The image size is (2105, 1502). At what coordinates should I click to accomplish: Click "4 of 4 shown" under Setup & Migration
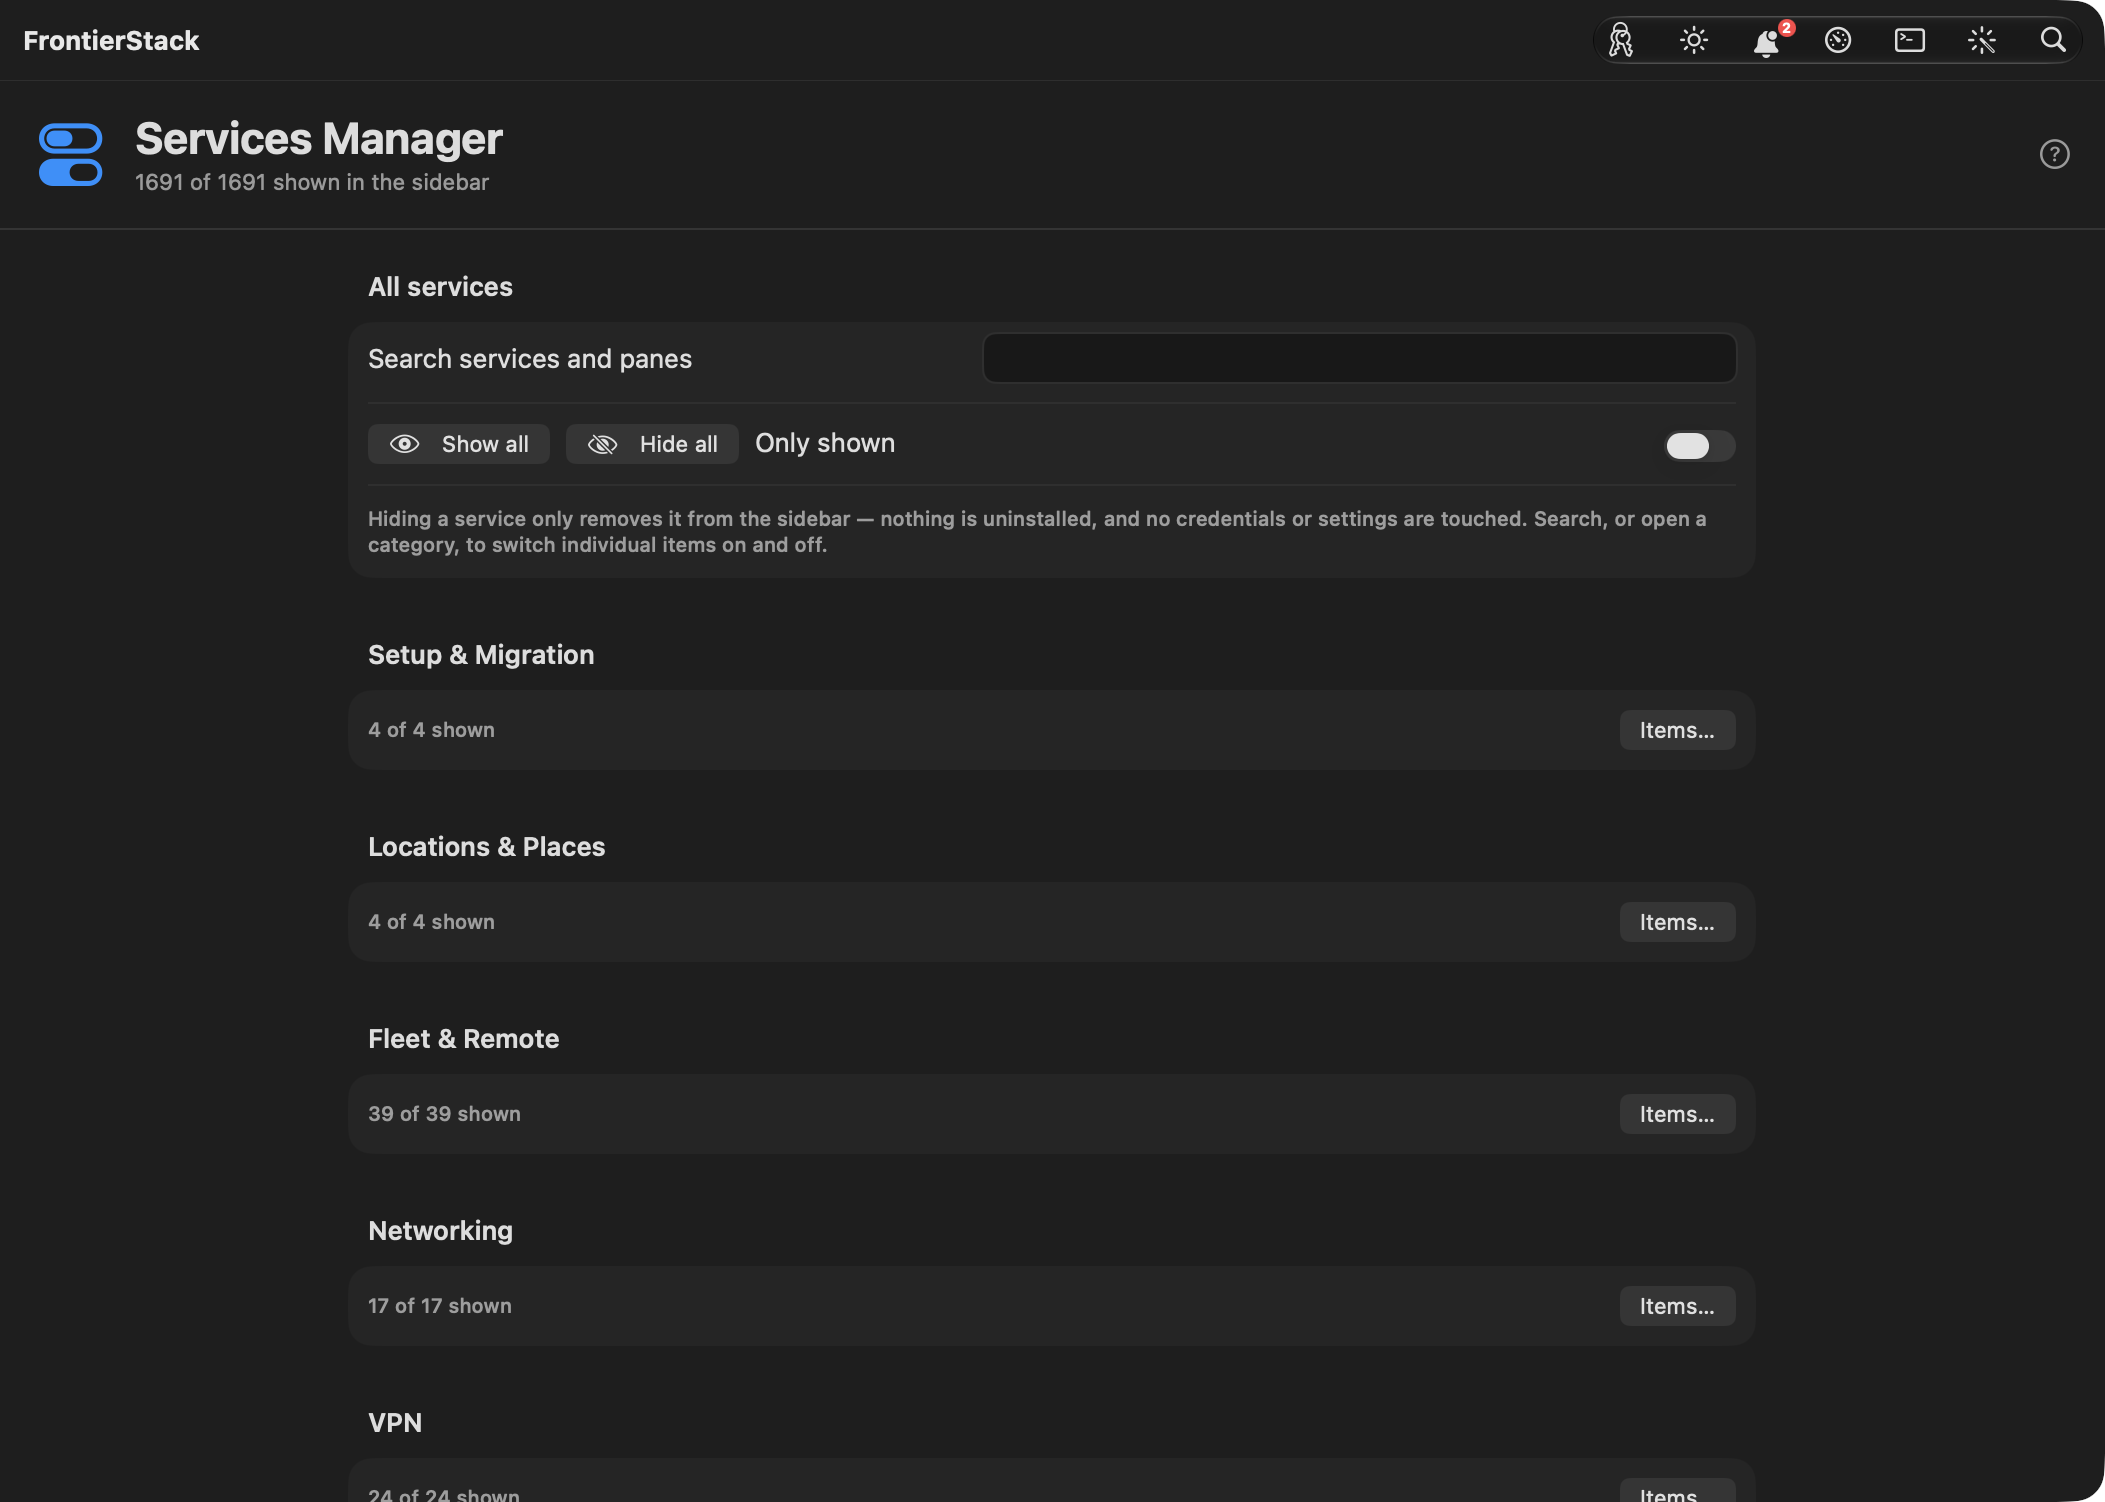click(x=431, y=730)
